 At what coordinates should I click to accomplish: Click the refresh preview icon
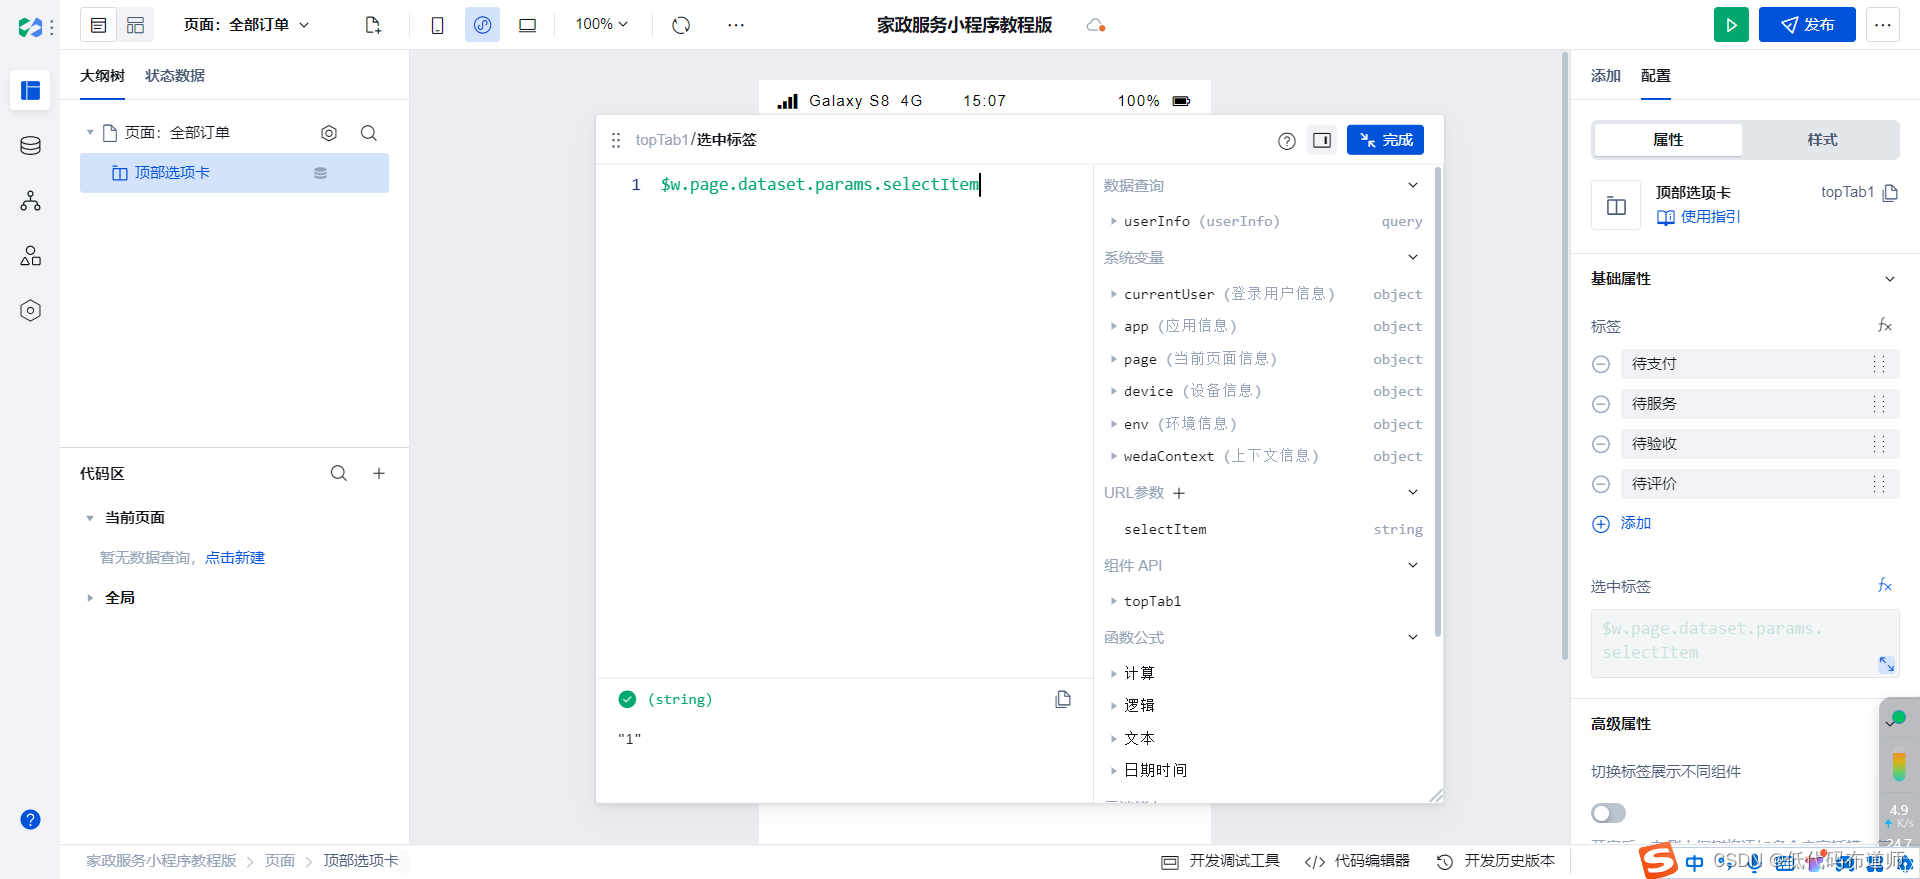tap(681, 25)
